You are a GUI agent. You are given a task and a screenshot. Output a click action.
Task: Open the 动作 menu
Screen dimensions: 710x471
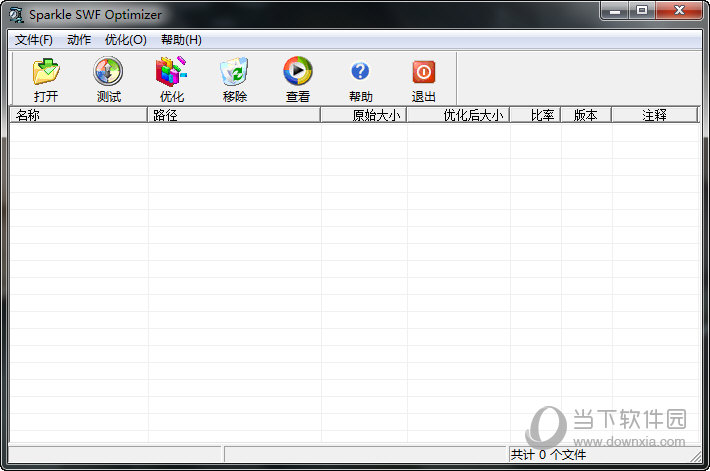click(79, 40)
